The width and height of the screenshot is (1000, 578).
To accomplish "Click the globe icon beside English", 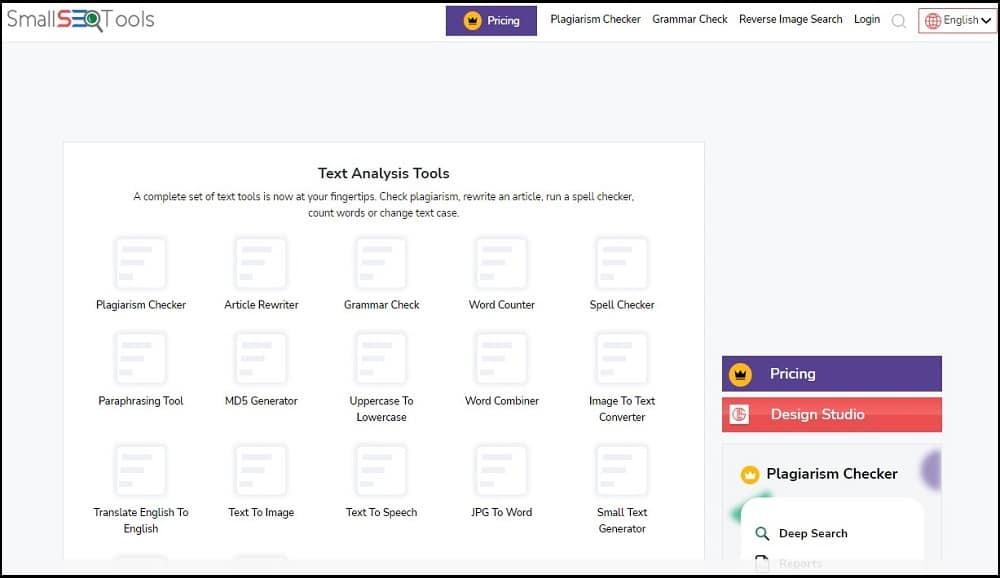I will point(932,21).
